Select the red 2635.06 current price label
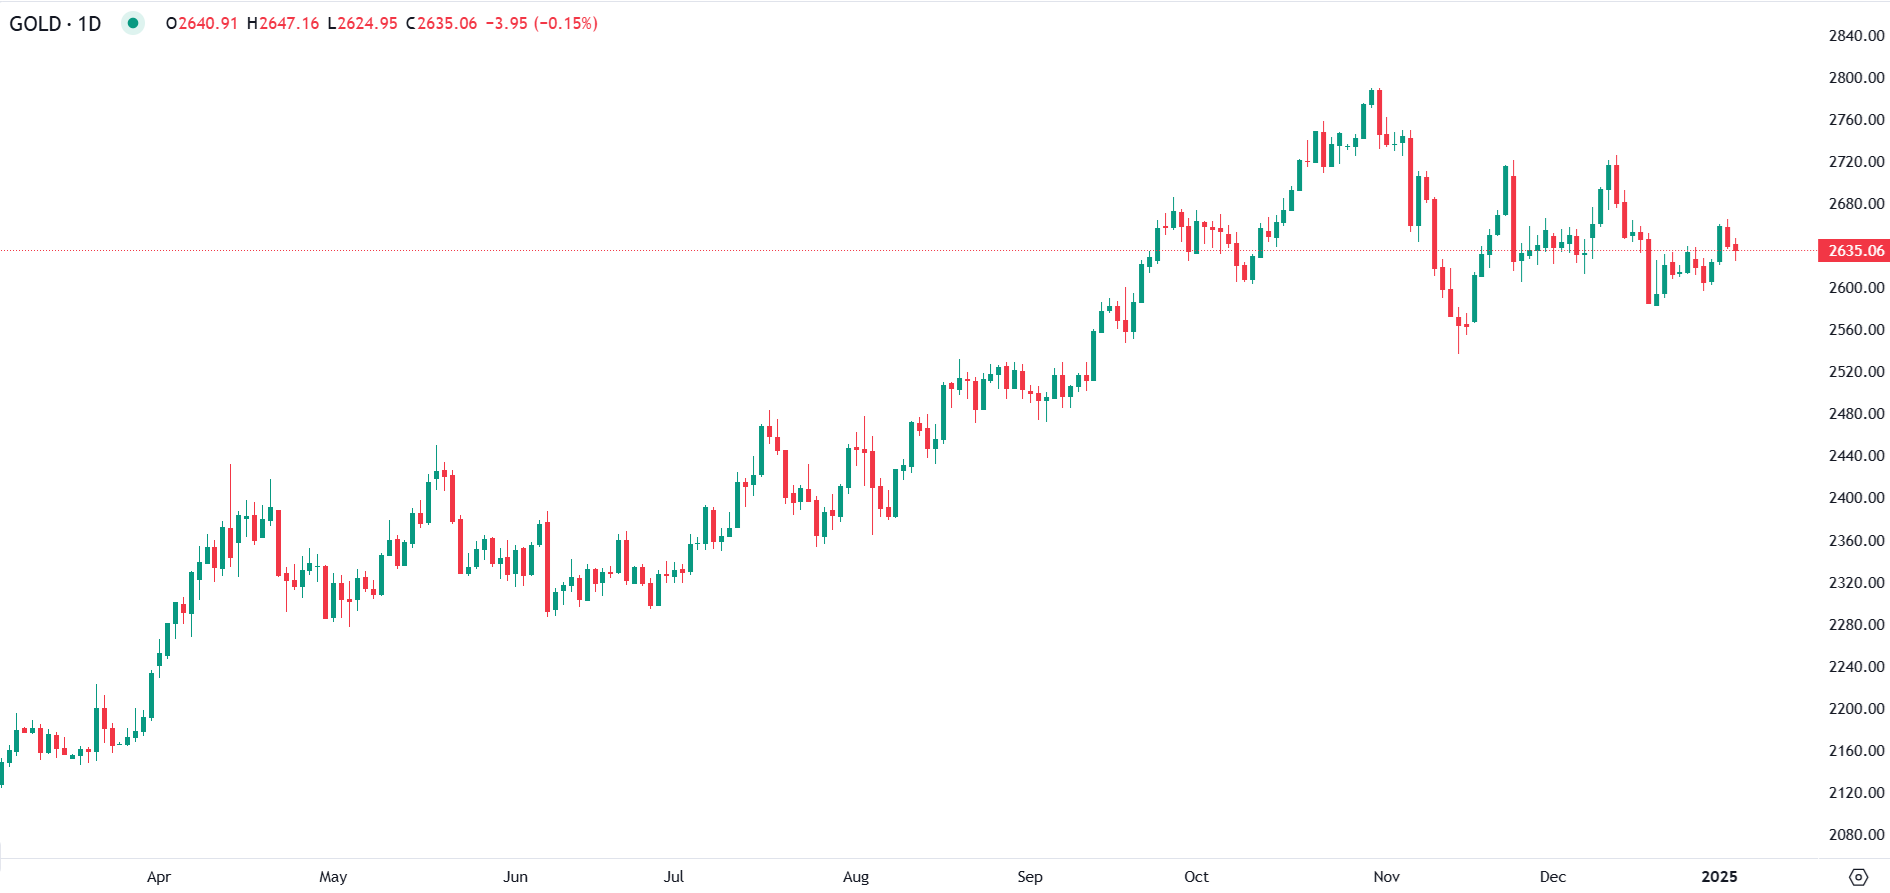 (1855, 251)
